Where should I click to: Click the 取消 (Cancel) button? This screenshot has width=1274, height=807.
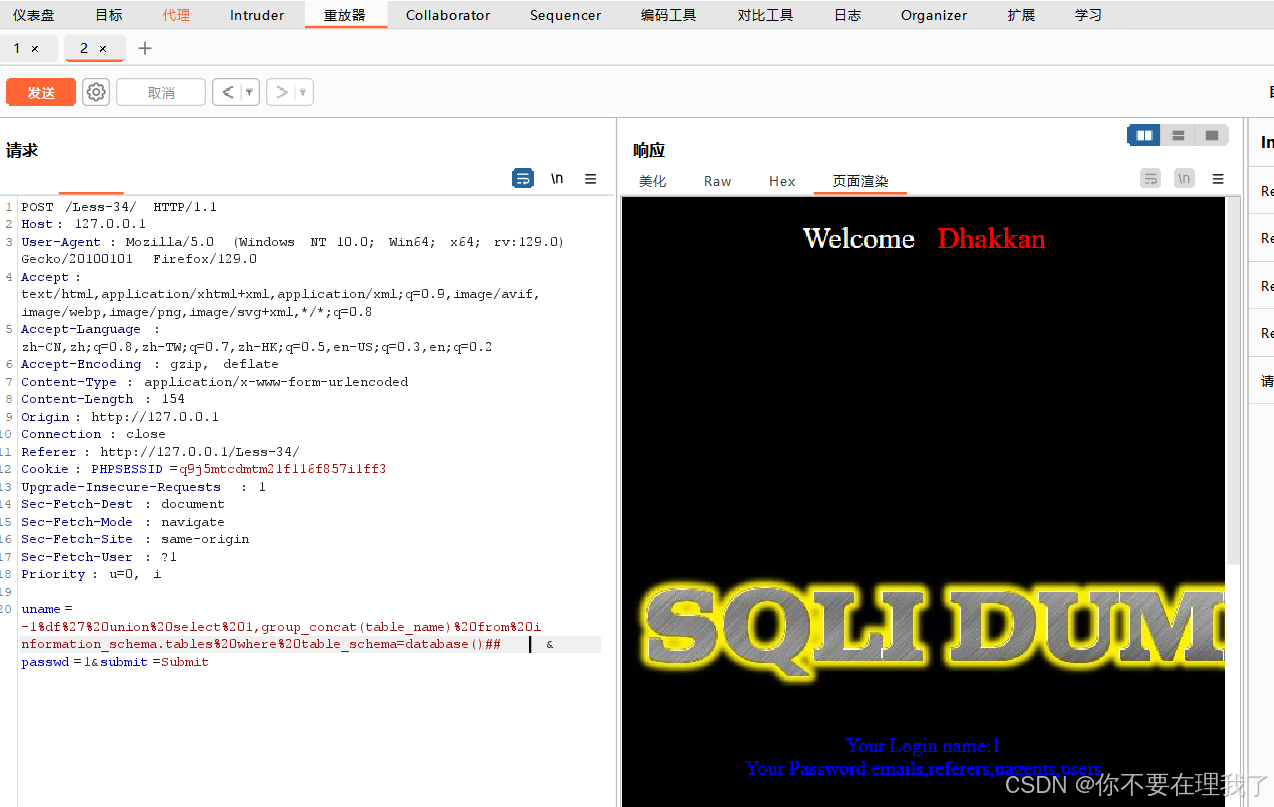[161, 92]
